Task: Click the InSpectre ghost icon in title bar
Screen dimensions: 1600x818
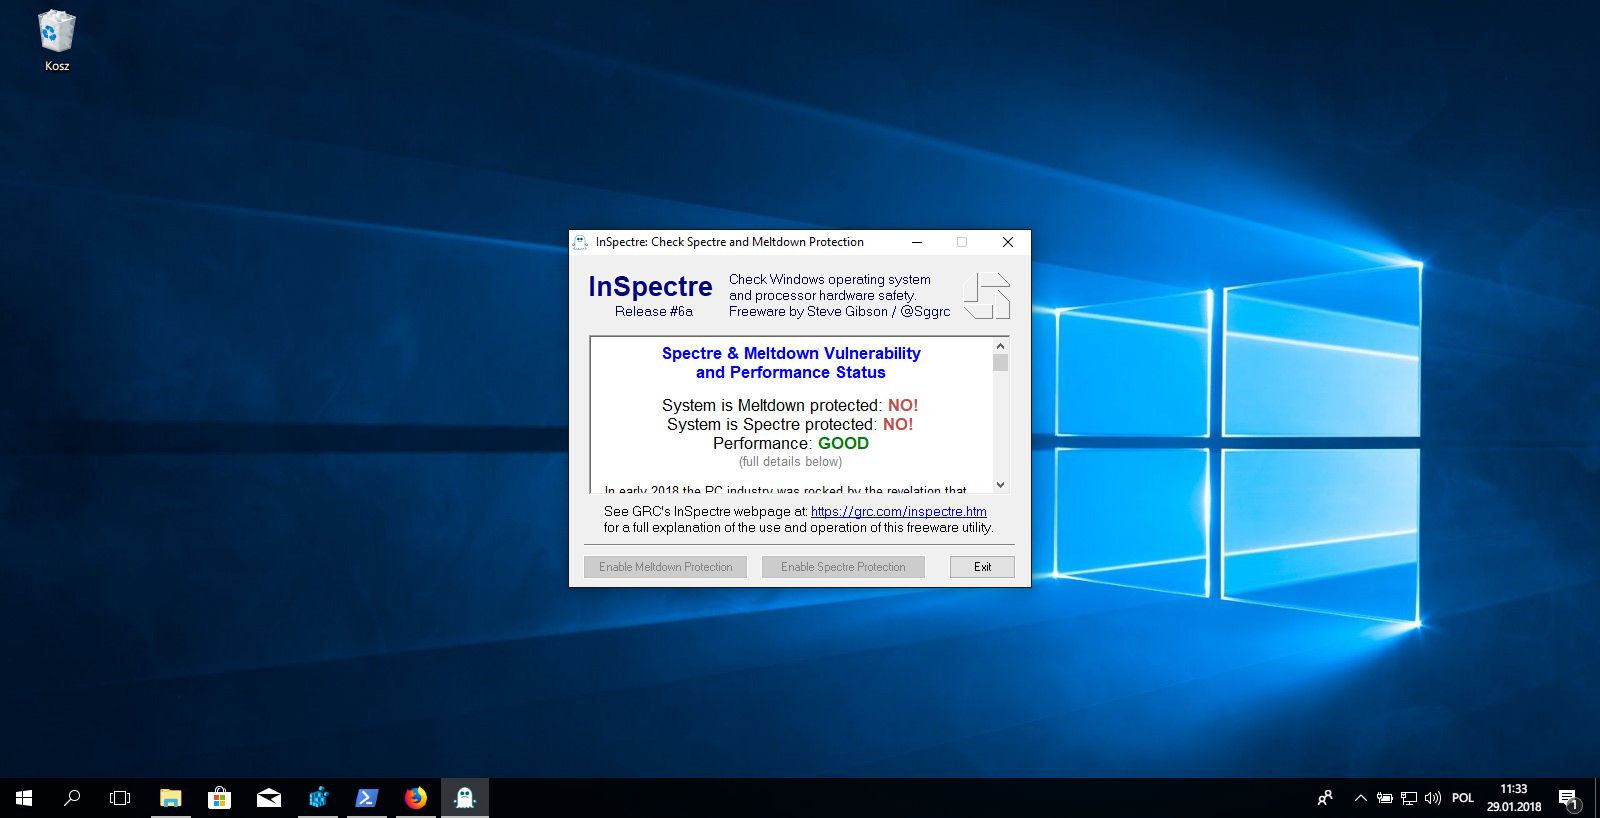Action: [x=580, y=242]
